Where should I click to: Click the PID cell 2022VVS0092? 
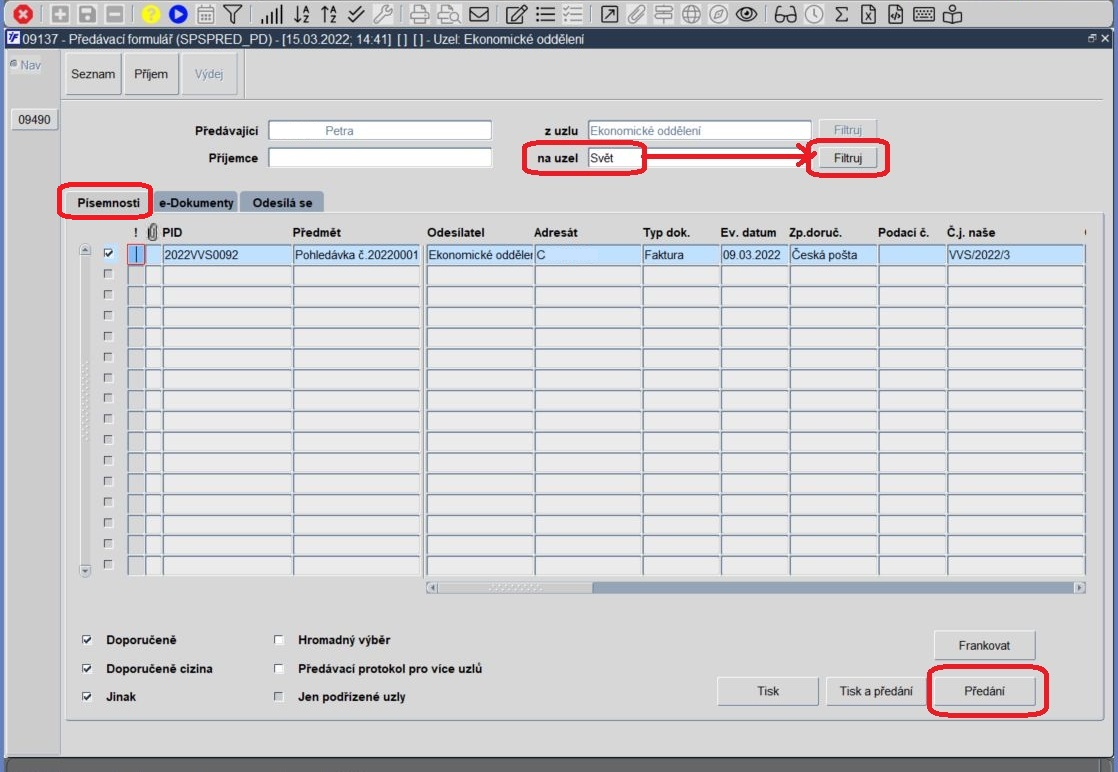point(227,254)
